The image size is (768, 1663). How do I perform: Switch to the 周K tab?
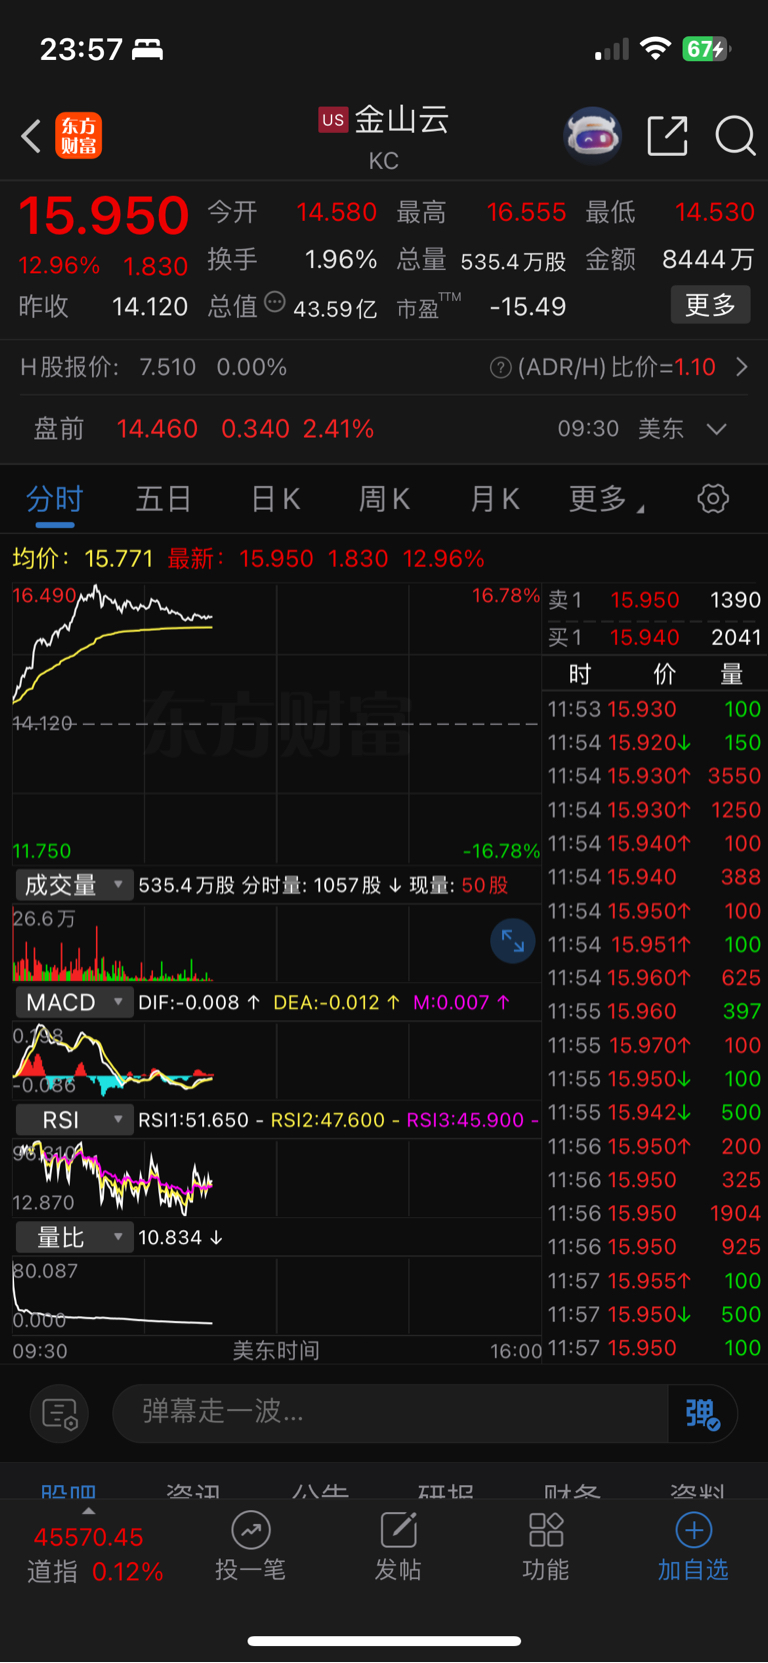click(384, 498)
